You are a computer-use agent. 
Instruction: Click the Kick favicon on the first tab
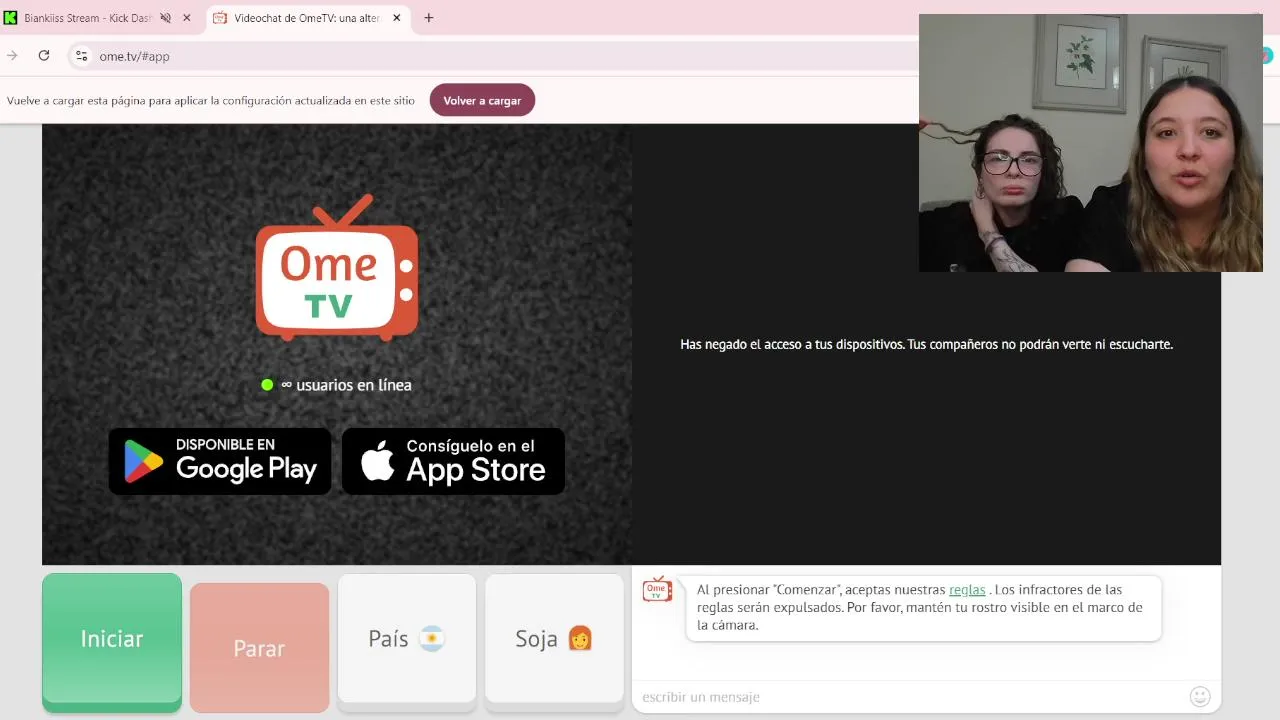click(11, 18)
